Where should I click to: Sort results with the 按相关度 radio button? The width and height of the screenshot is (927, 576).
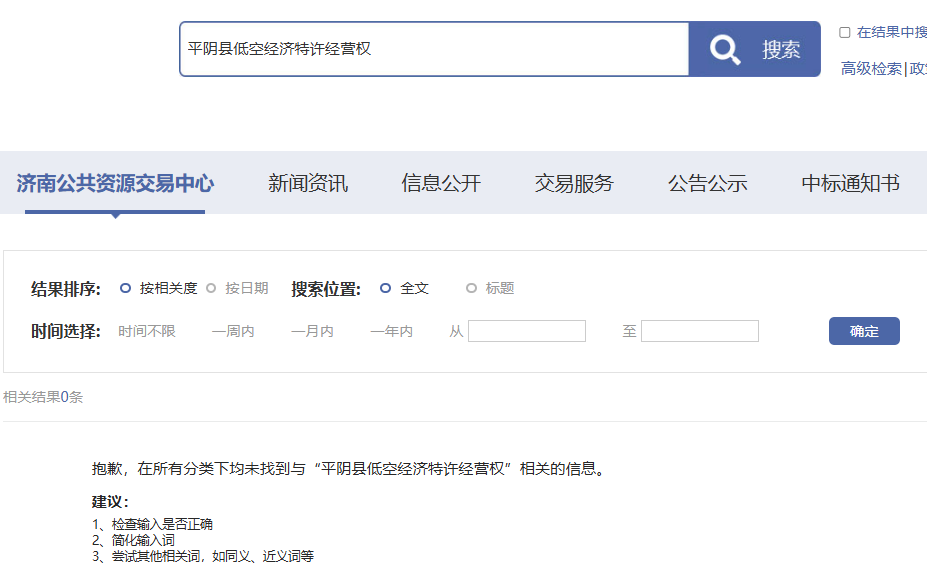[x=126, y=288]
